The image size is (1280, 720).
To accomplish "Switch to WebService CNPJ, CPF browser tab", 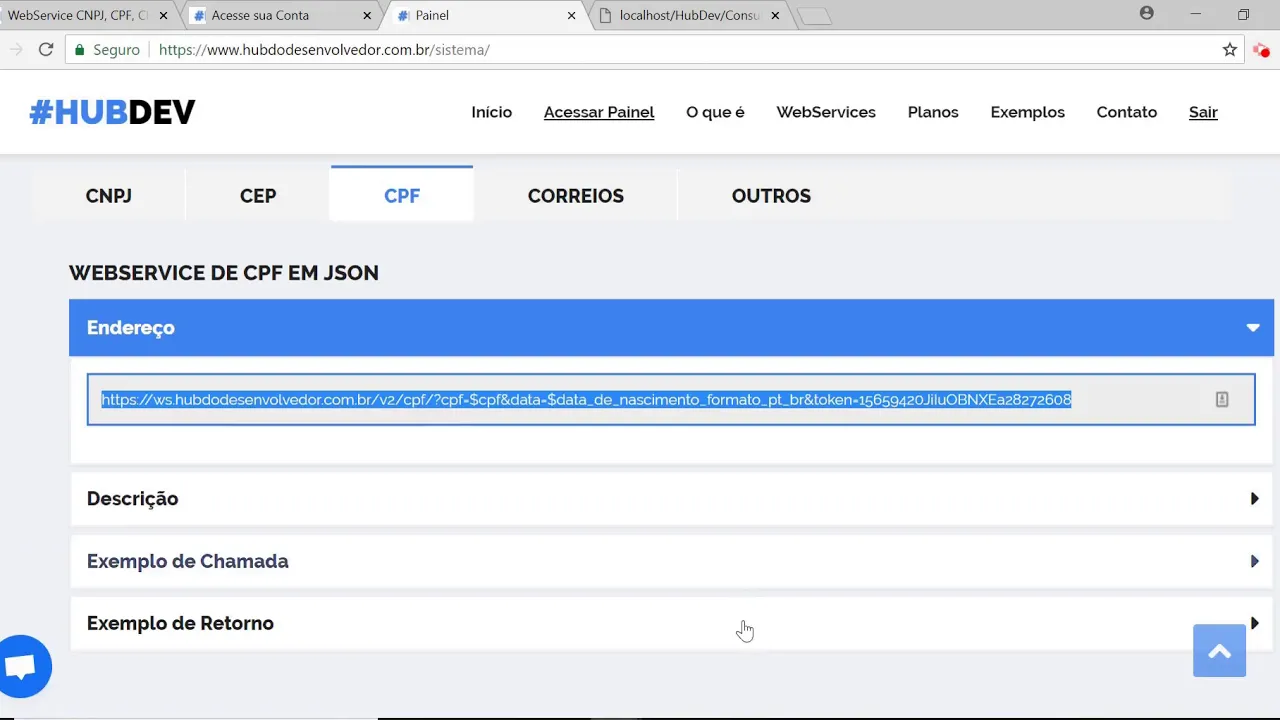I will [x=78, y=16].
